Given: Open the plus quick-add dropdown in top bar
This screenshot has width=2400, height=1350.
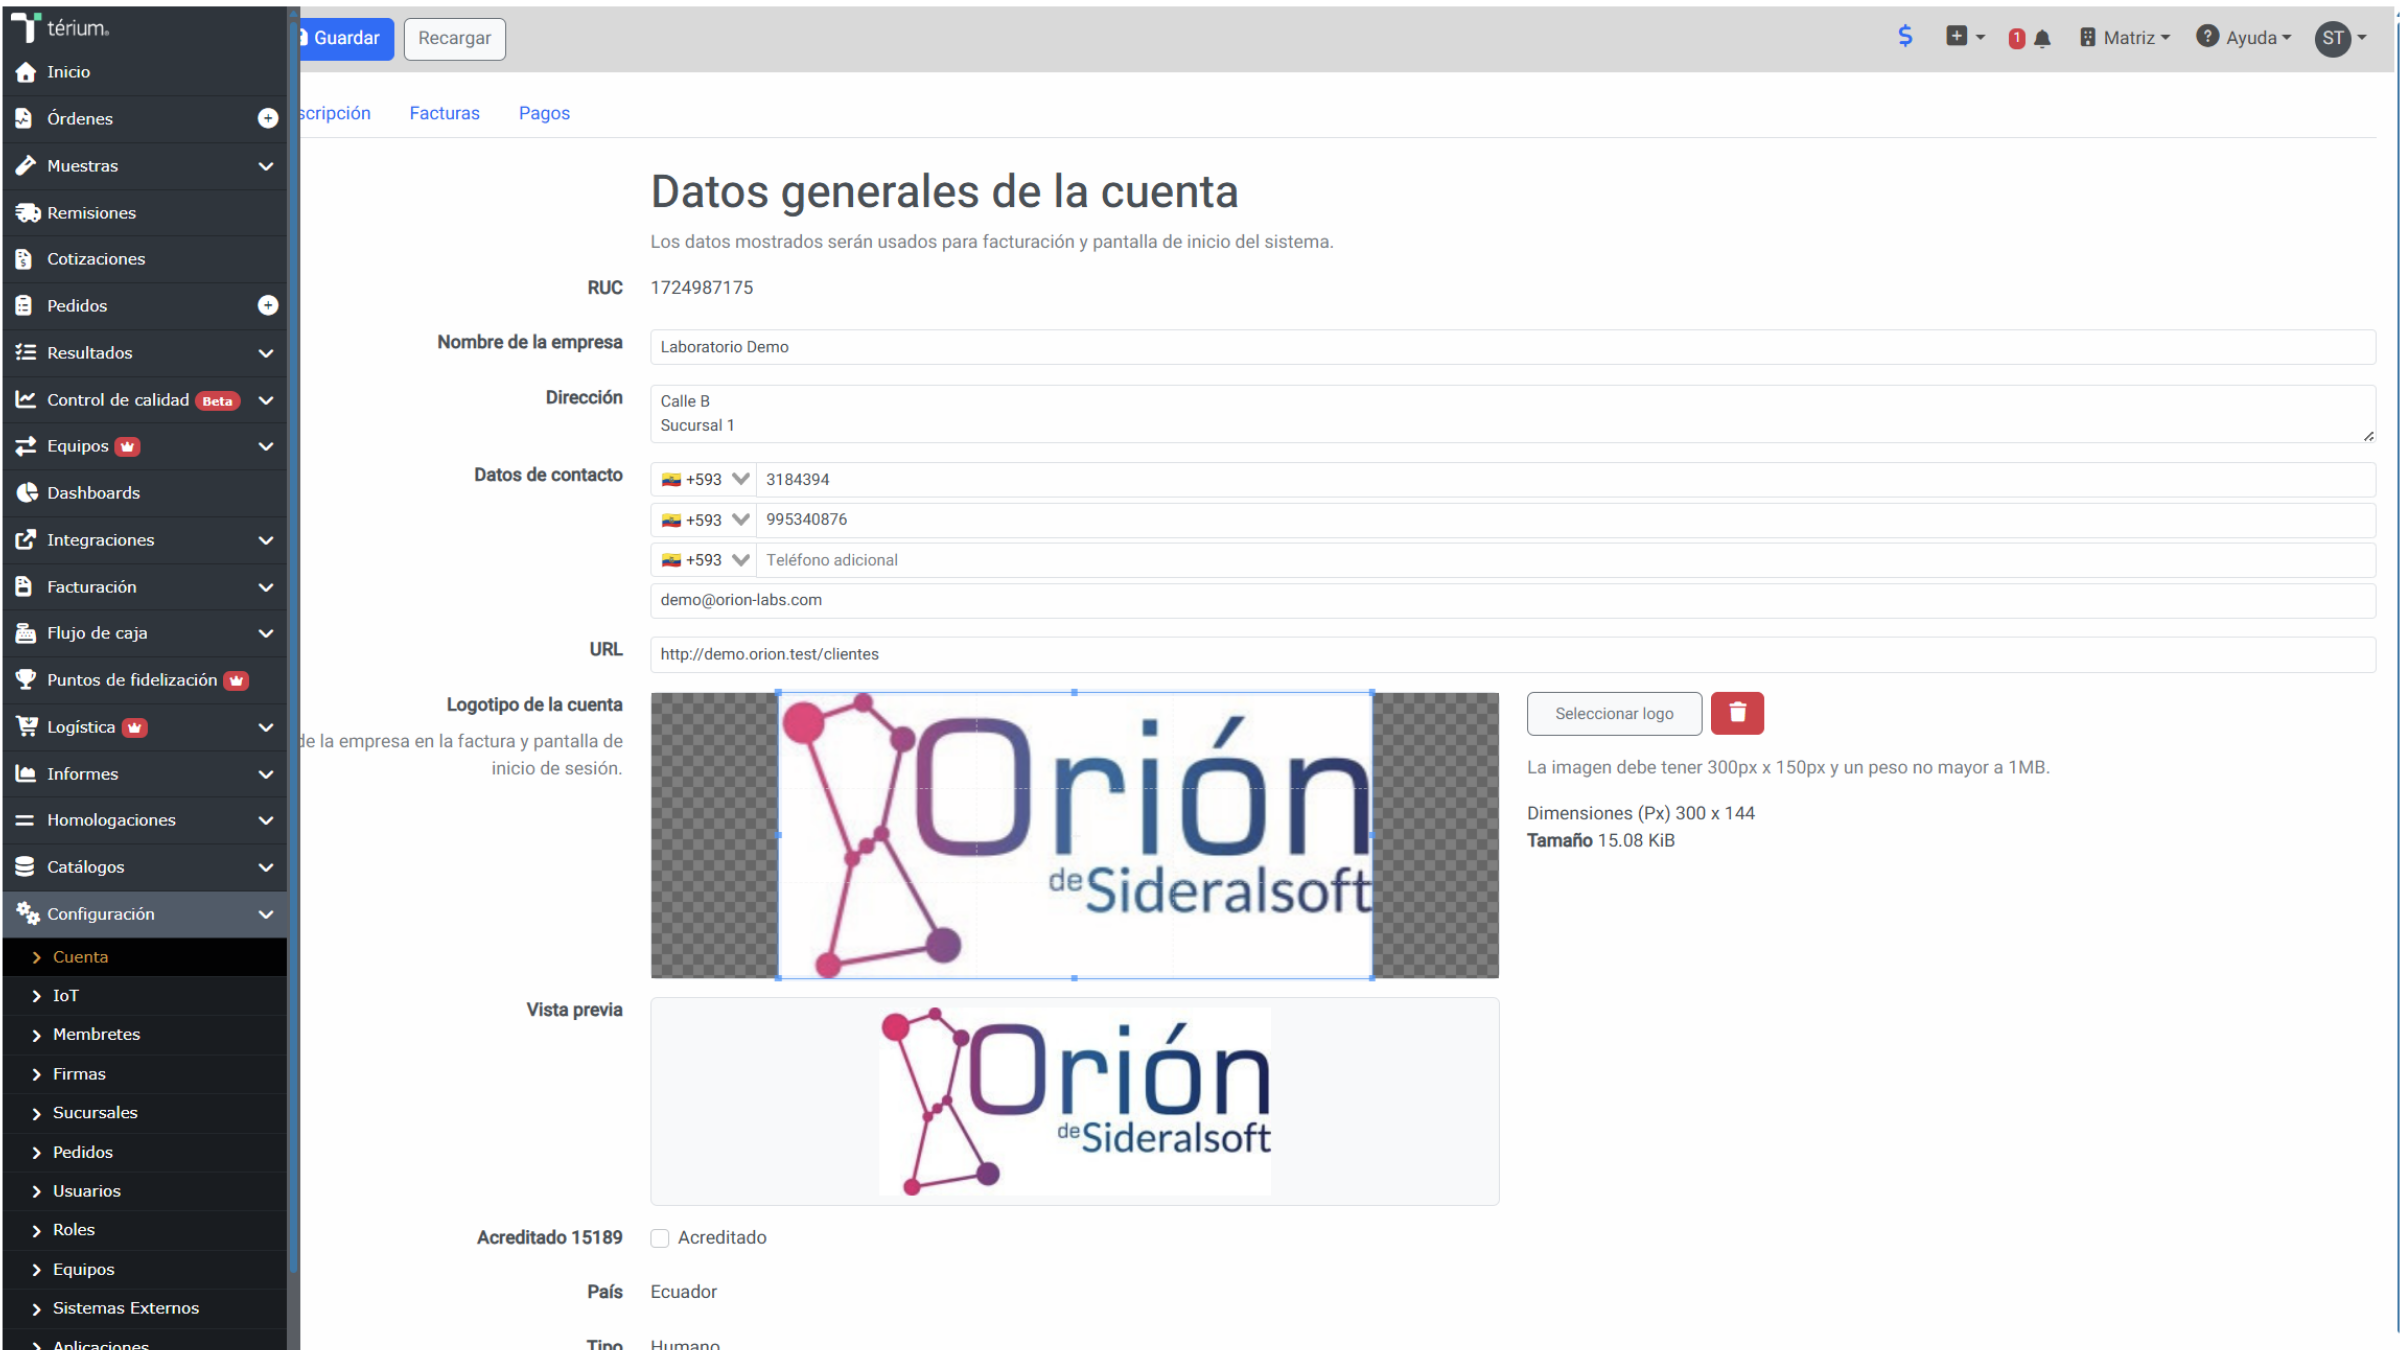Looking at the screenshot, I should point(1965,37).
